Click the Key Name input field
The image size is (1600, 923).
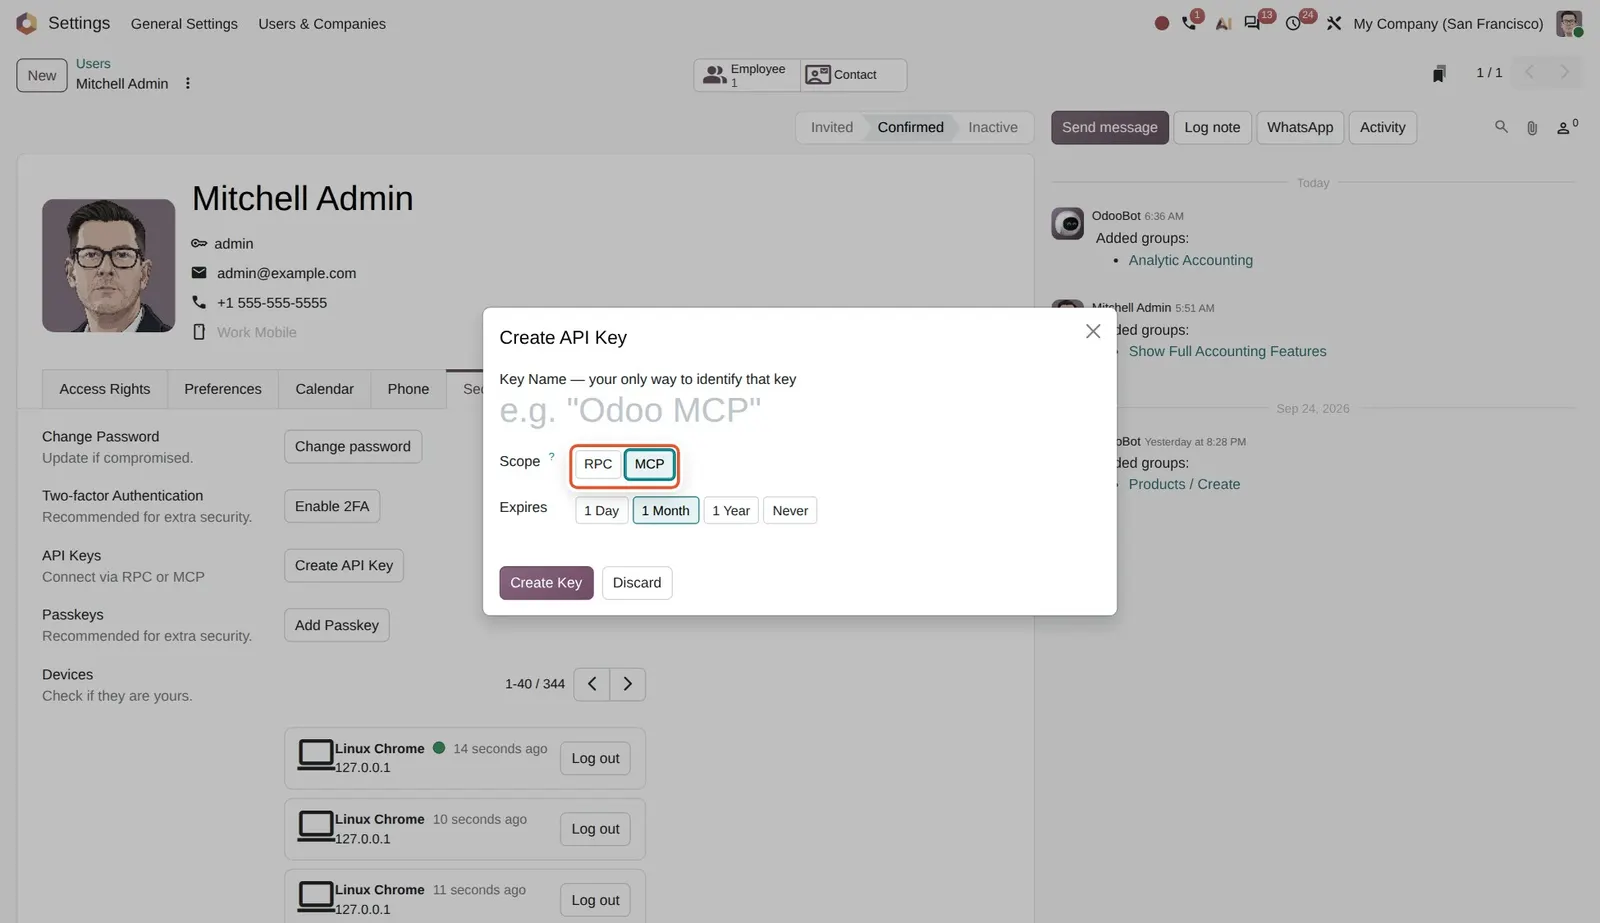point(798,410)
